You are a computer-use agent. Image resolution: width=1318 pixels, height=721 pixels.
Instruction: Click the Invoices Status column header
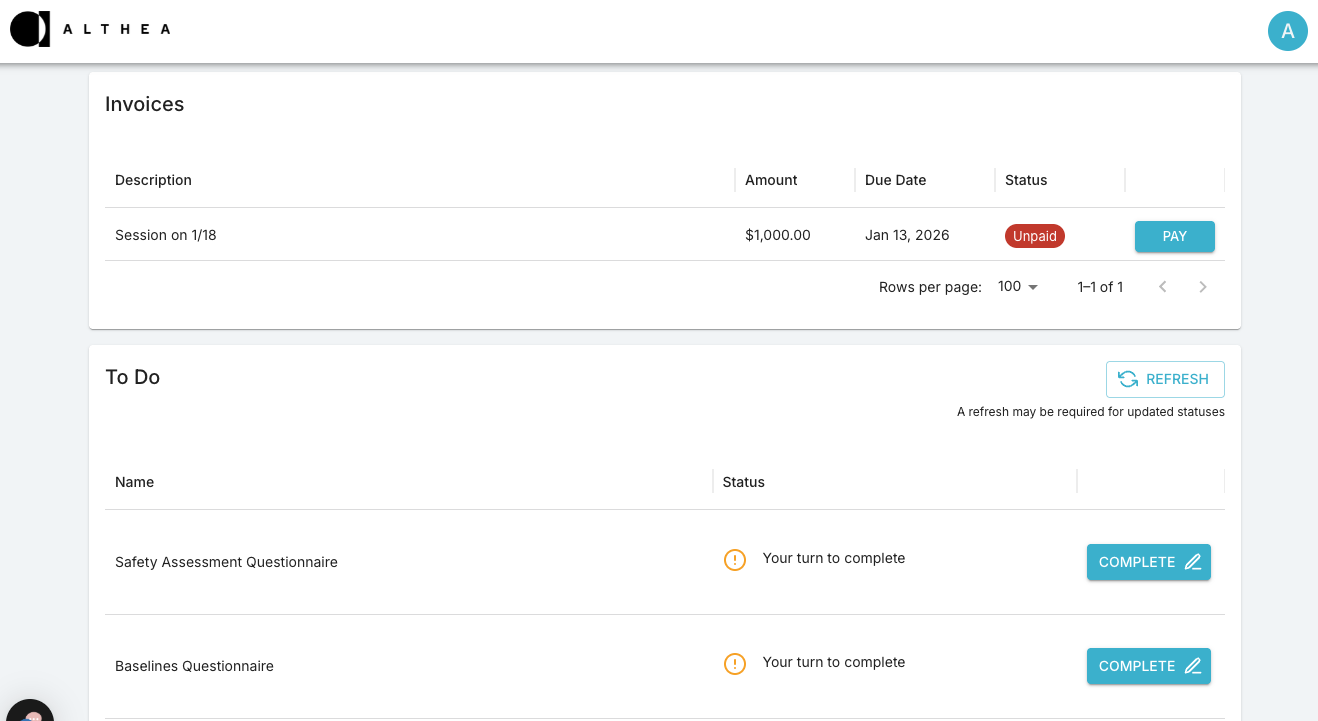[x=1025, y=180]
